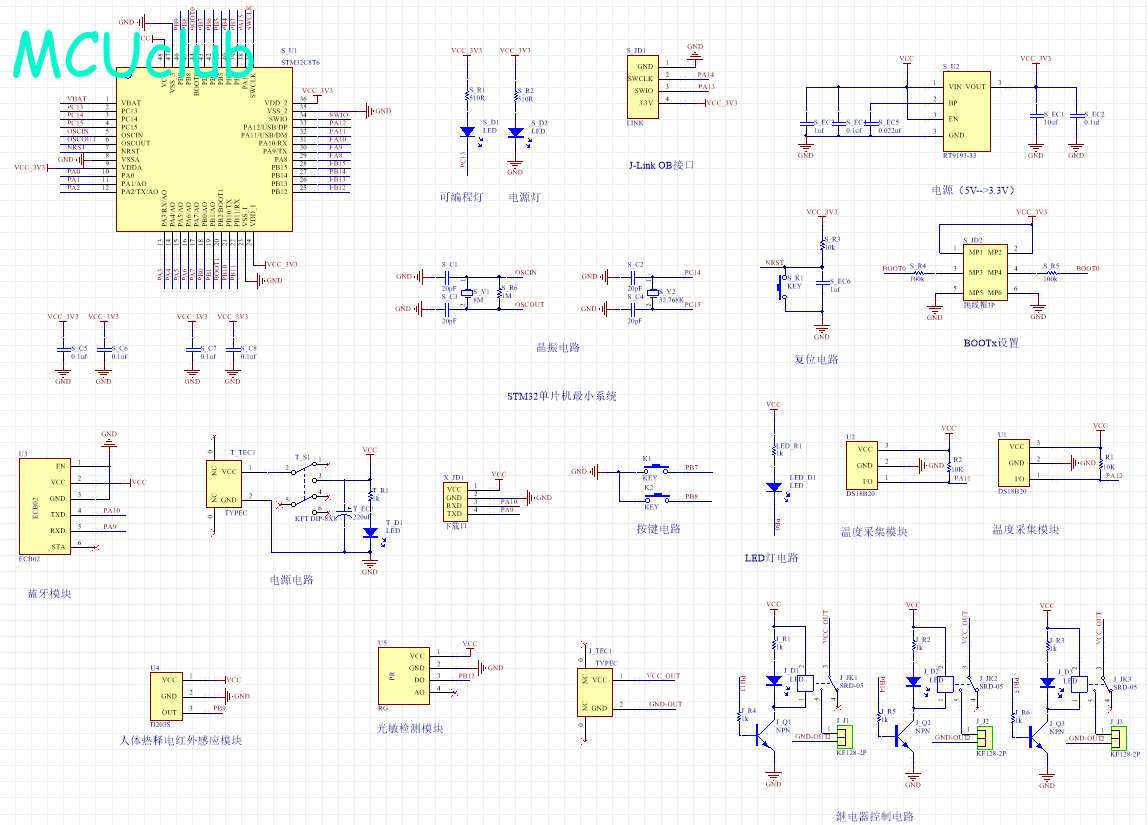1148x825 pixels.
Task: Pick the DS18B20 sensor labeled U1
Action: click(1014, 463)
